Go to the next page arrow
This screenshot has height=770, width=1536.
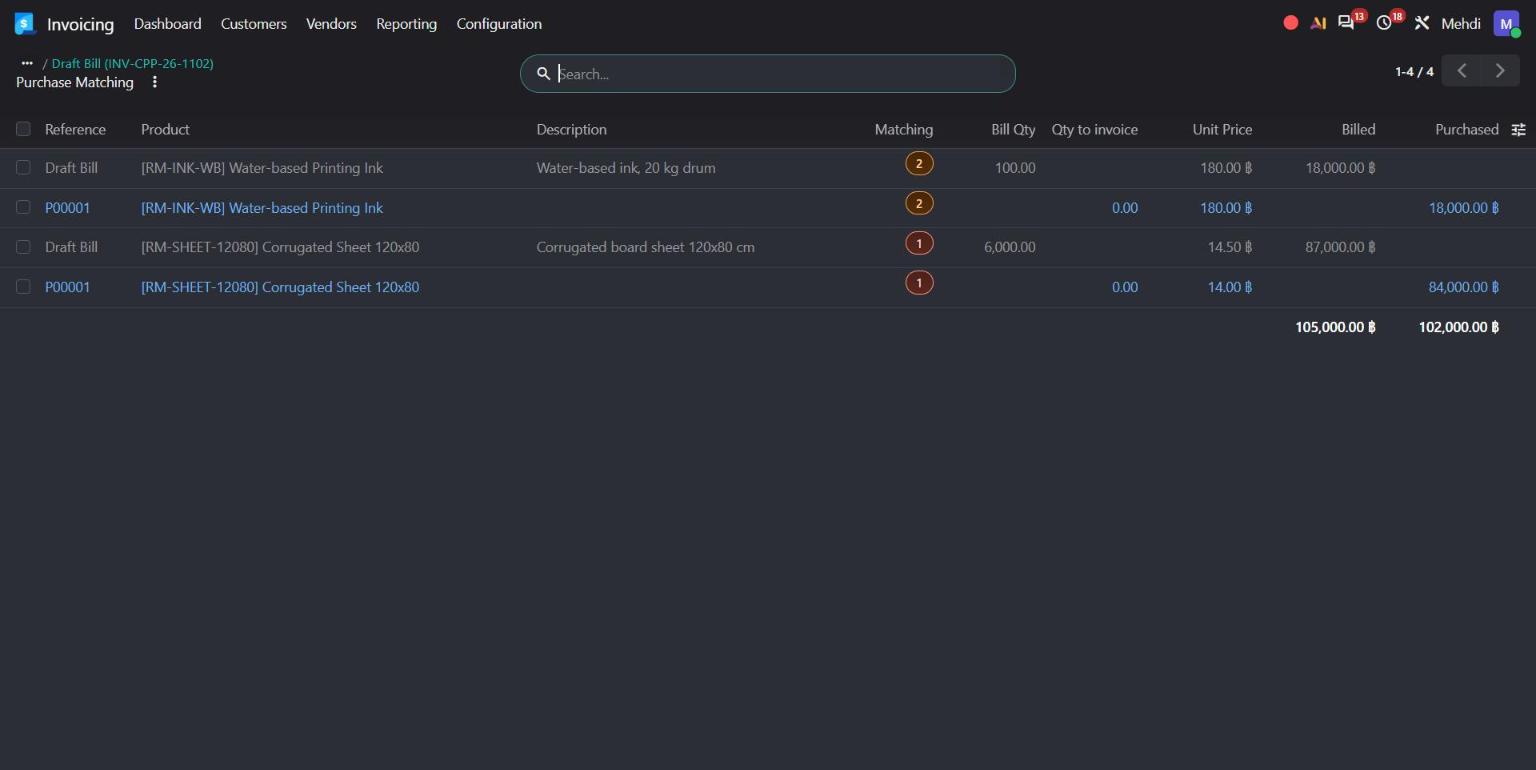1500,70
